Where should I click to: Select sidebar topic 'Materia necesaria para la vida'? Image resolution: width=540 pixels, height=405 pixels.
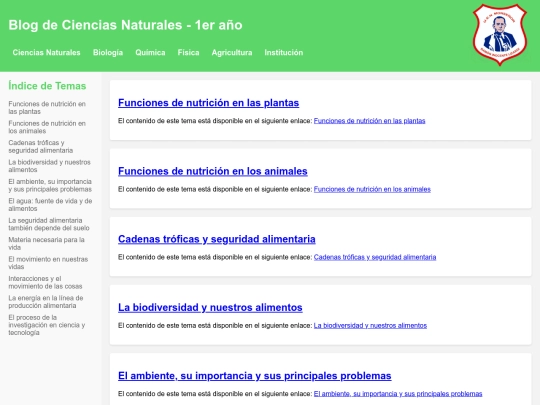(x=46, y=243)
